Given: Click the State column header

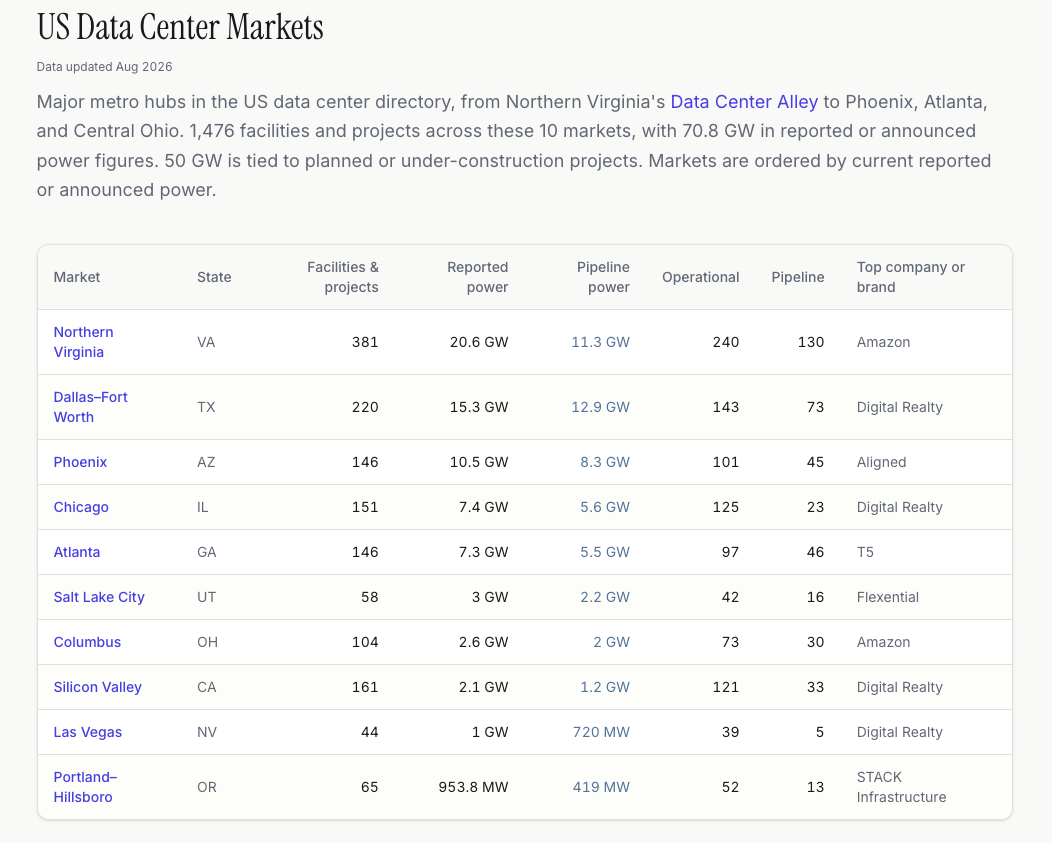Looking at the screenshot, I should [x=214, y=277].
